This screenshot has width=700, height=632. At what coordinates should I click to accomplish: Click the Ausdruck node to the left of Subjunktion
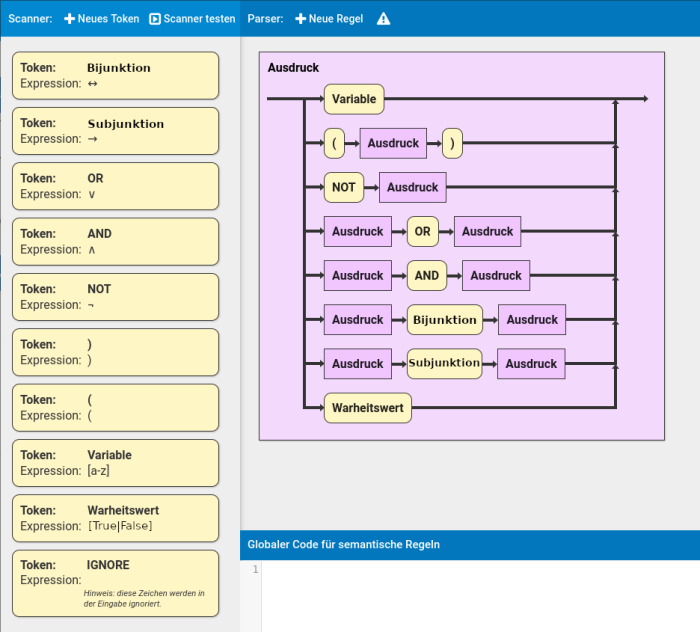tap(358, 364)
